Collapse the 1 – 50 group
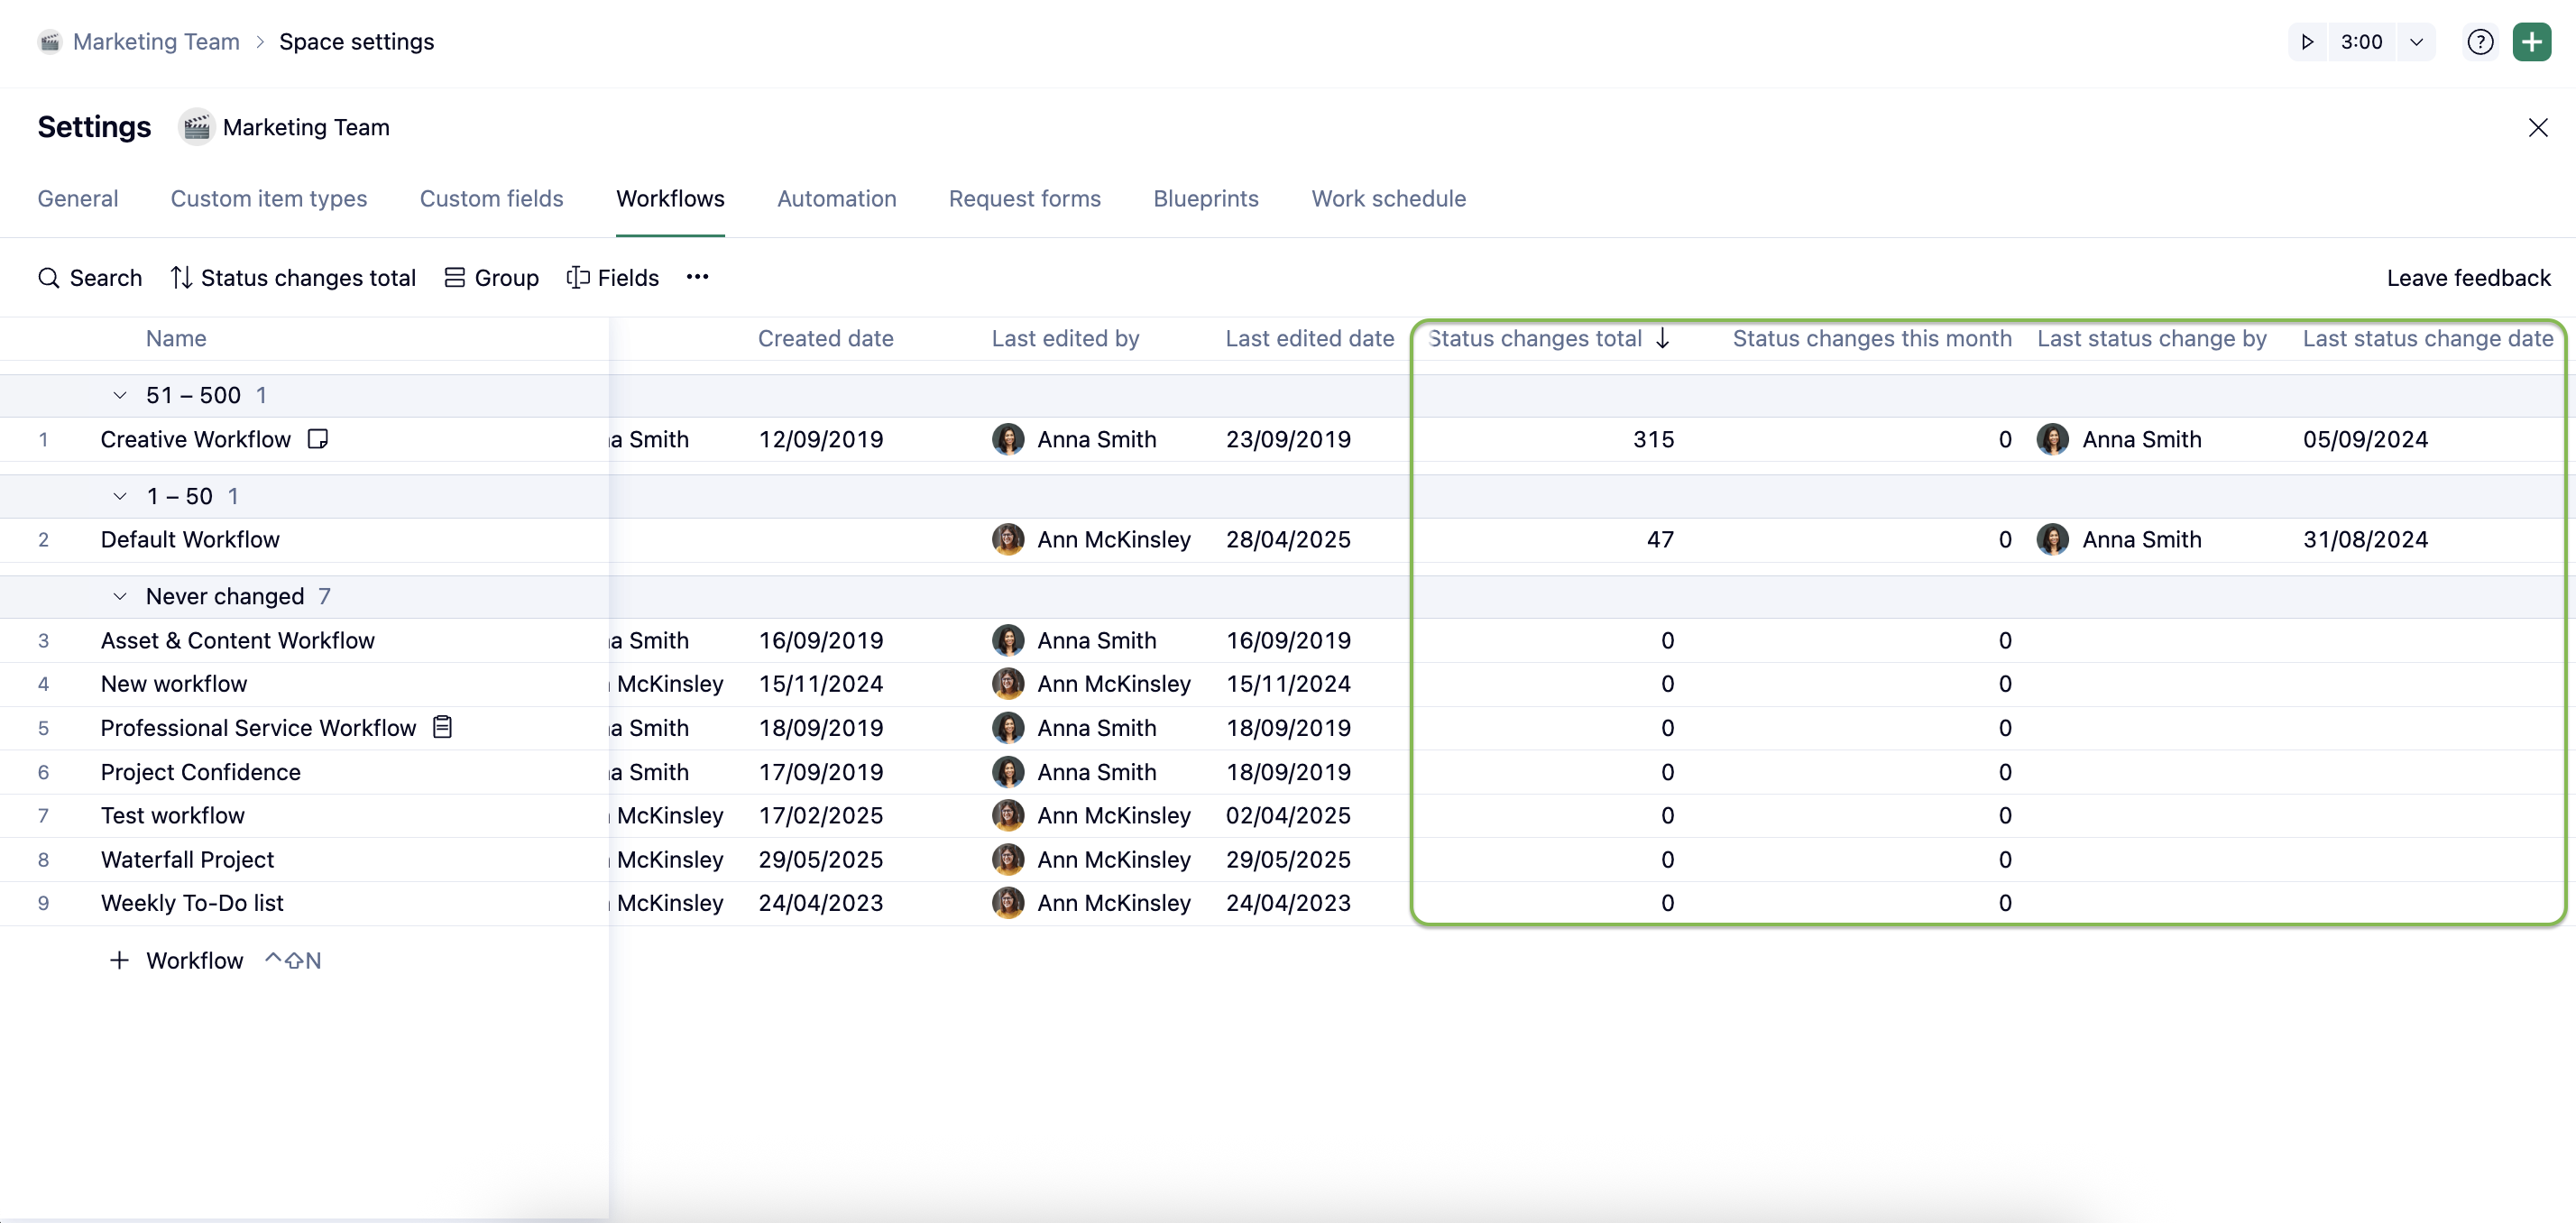Screen dimensions: 2576x1223 120,496
